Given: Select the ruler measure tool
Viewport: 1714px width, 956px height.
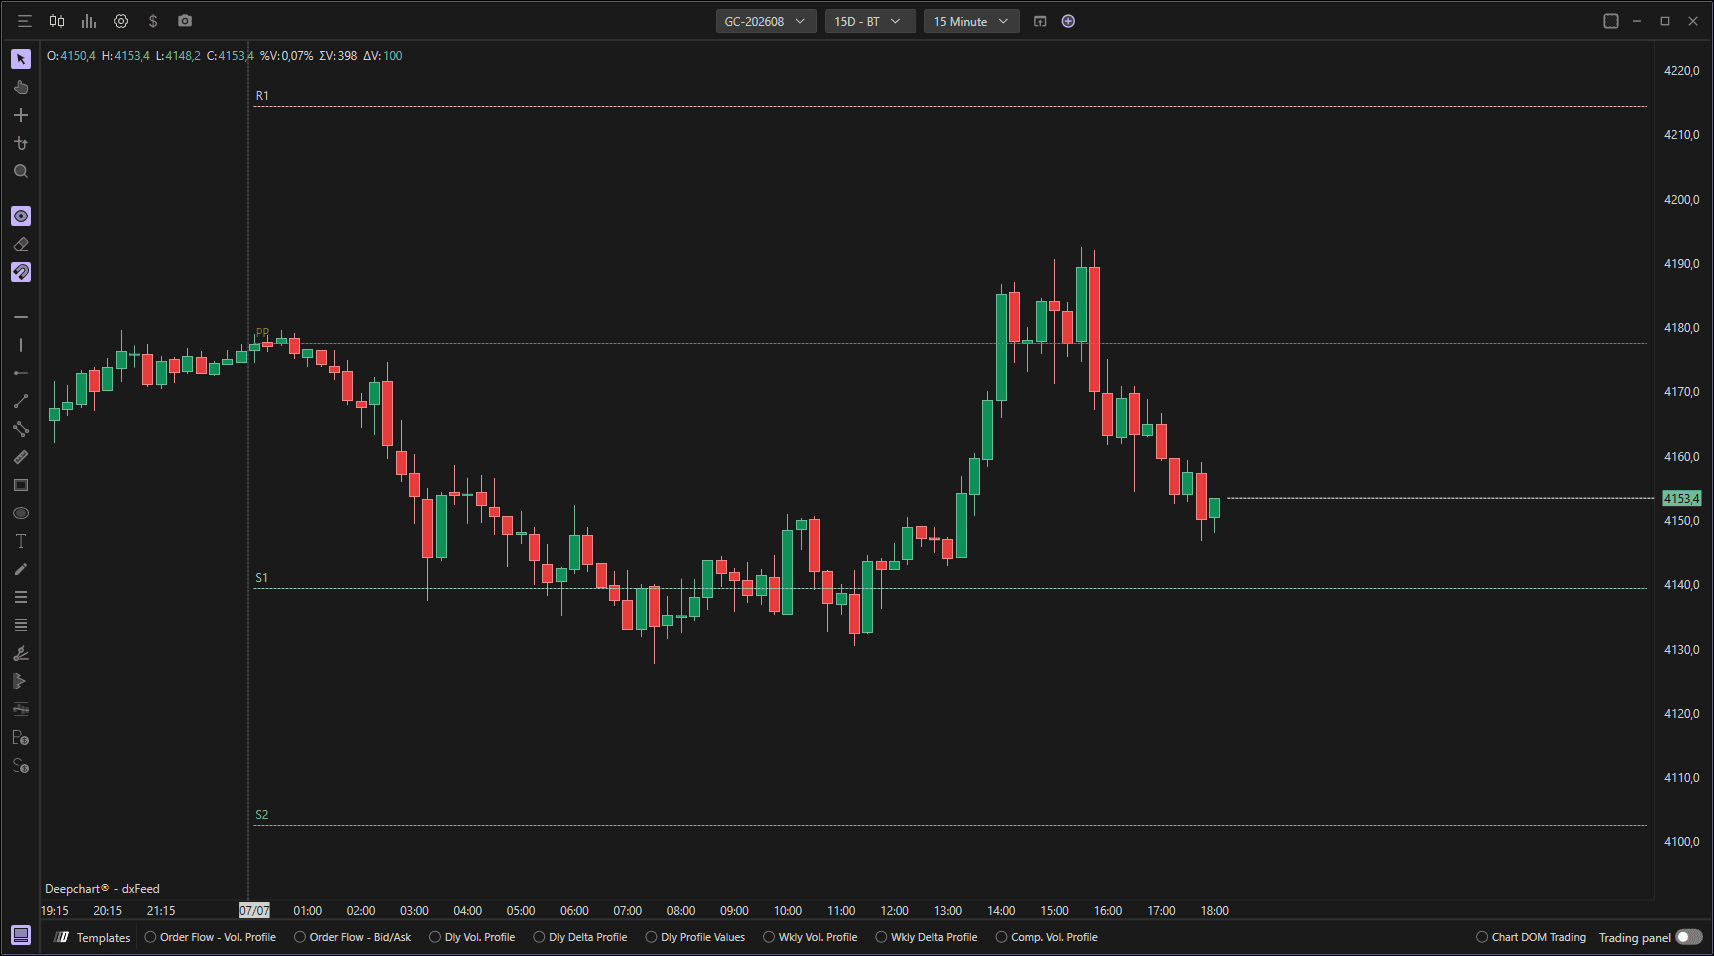Looking at the screenshot, I should (21, 457).
